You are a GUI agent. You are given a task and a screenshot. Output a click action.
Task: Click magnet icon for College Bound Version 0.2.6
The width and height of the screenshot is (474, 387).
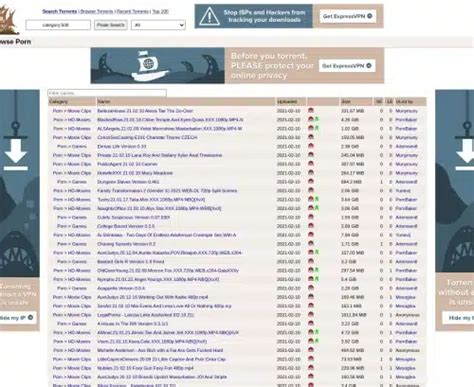pyautogui.click(x=311, y=226)
